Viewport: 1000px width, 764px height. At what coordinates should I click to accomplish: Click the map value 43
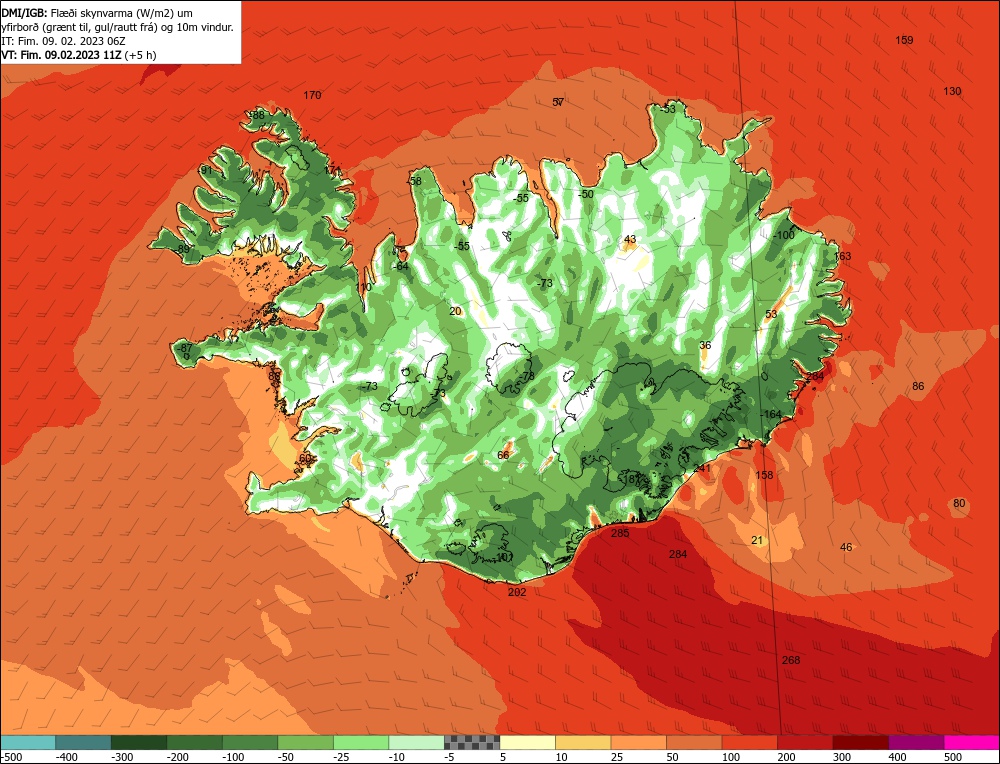coord(630,239)
